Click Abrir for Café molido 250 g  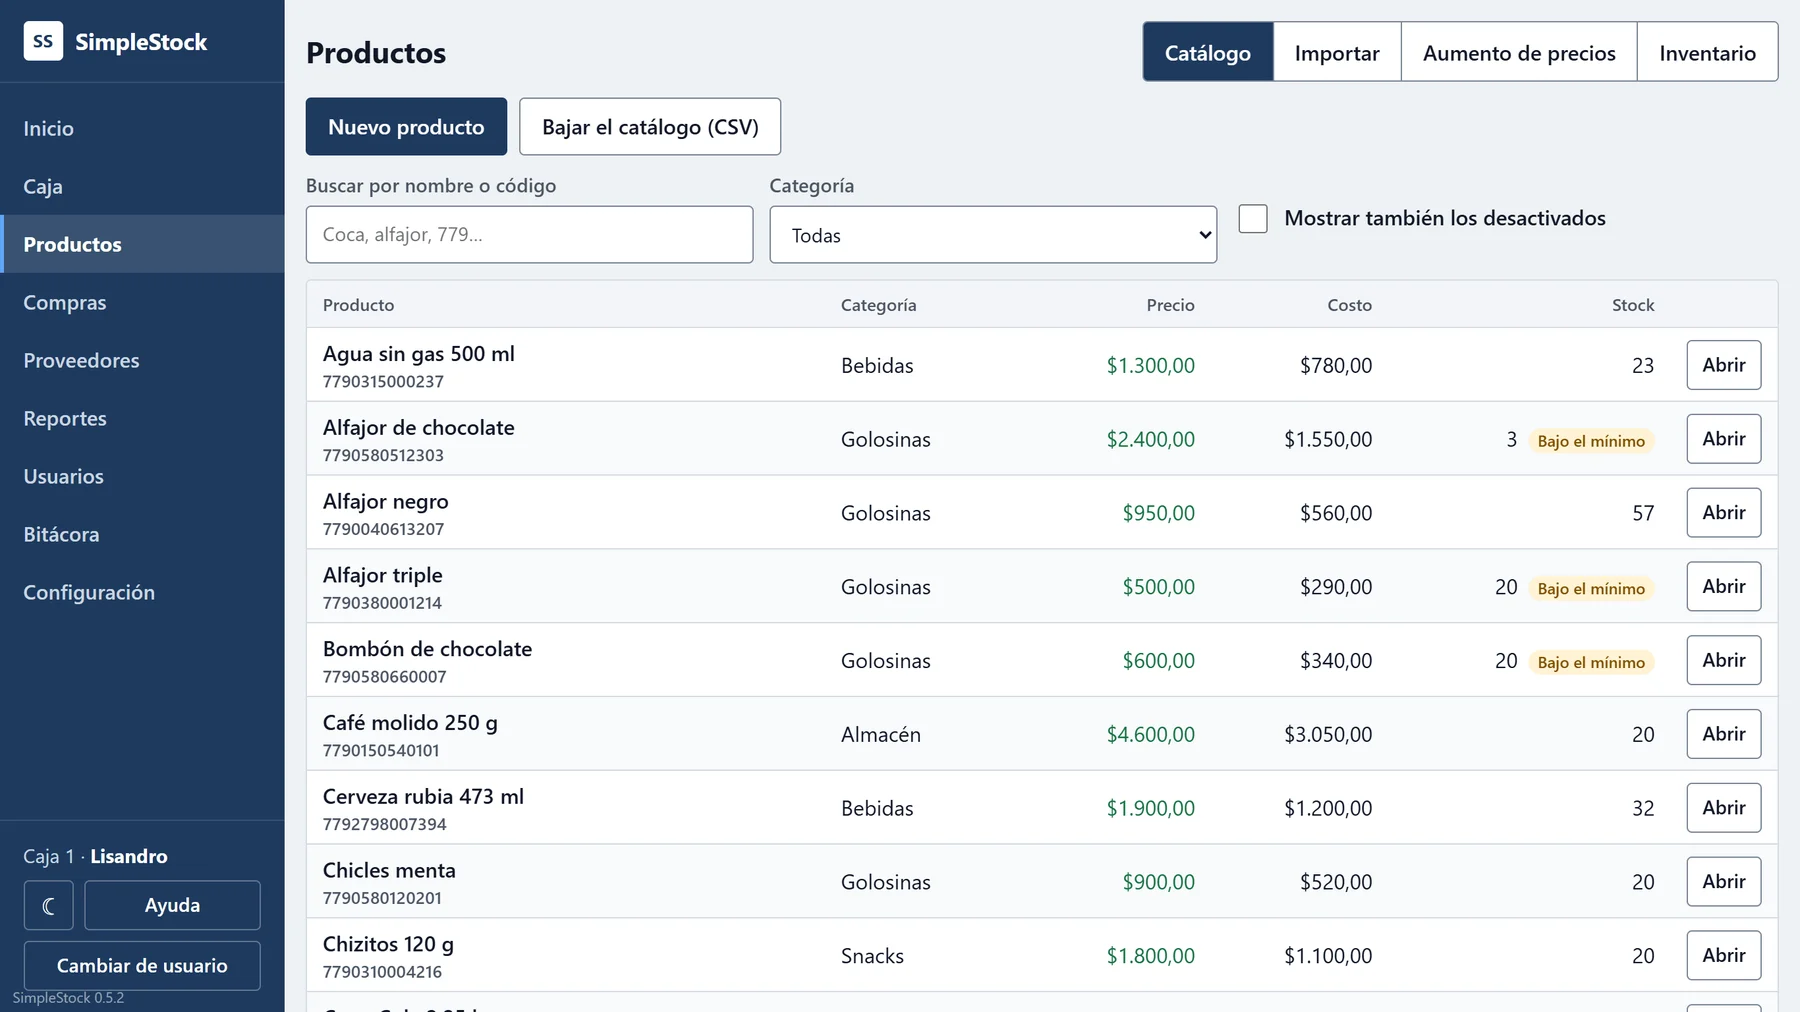point(1724,734)
